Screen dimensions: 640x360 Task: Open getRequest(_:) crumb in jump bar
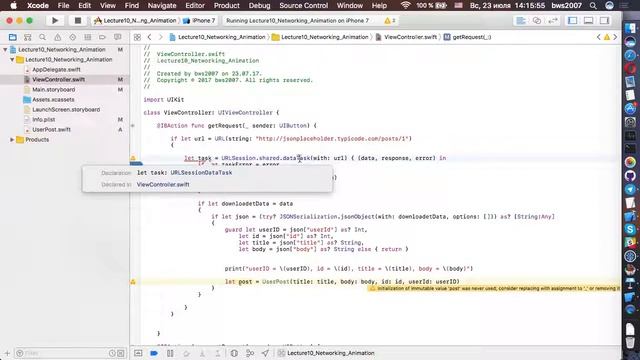click(467, 37)
